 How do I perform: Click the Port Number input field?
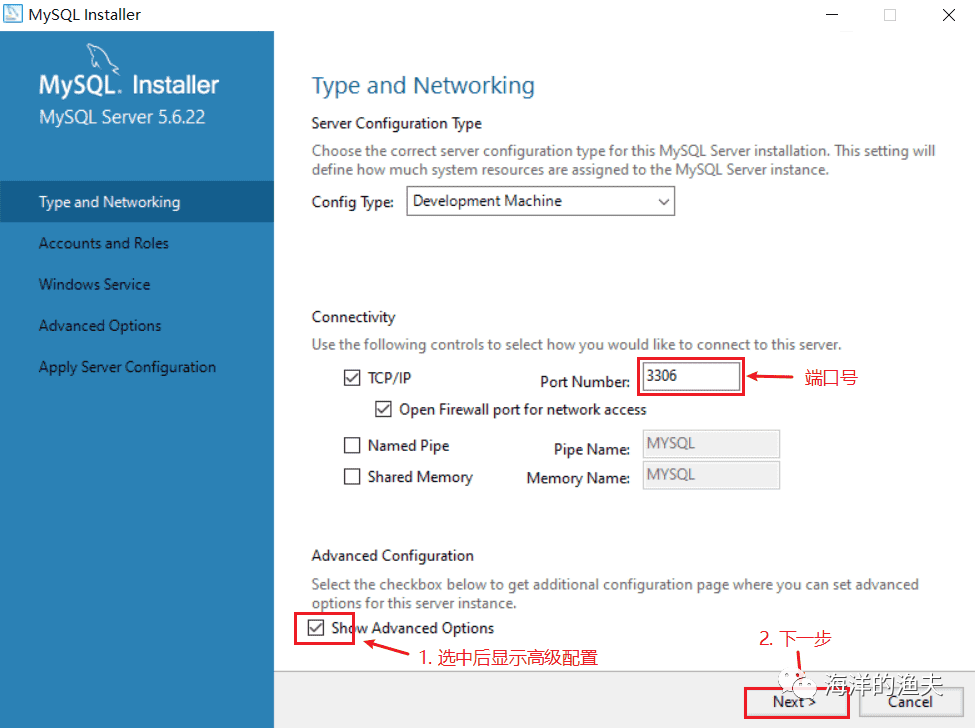click(x=691, y=377)
